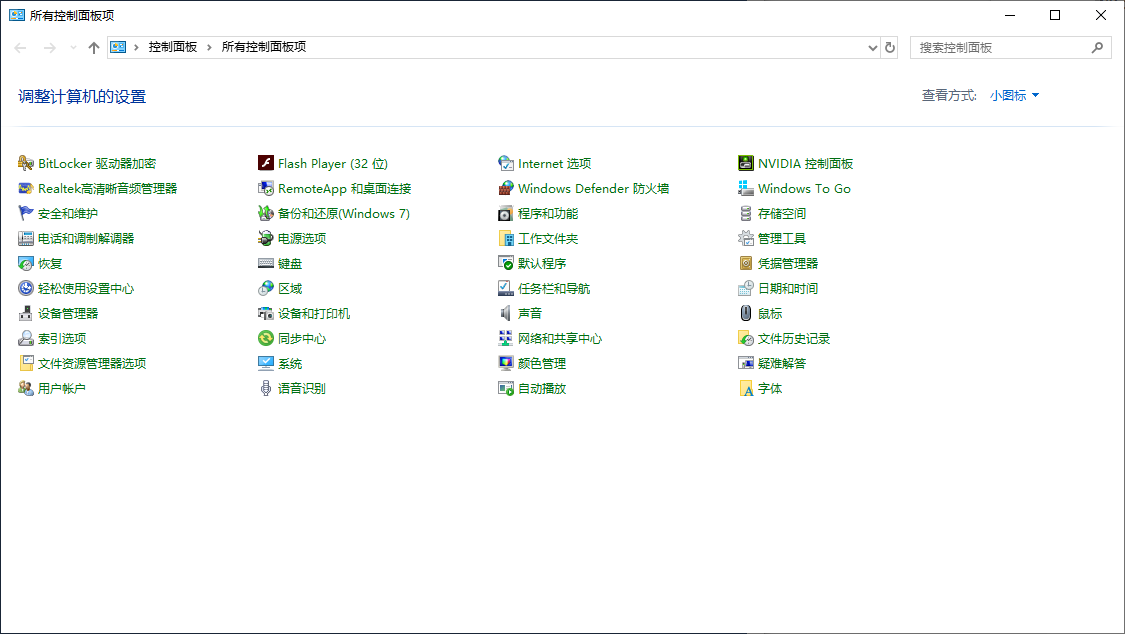
Task: Open 系统 link
Action: 290,364
